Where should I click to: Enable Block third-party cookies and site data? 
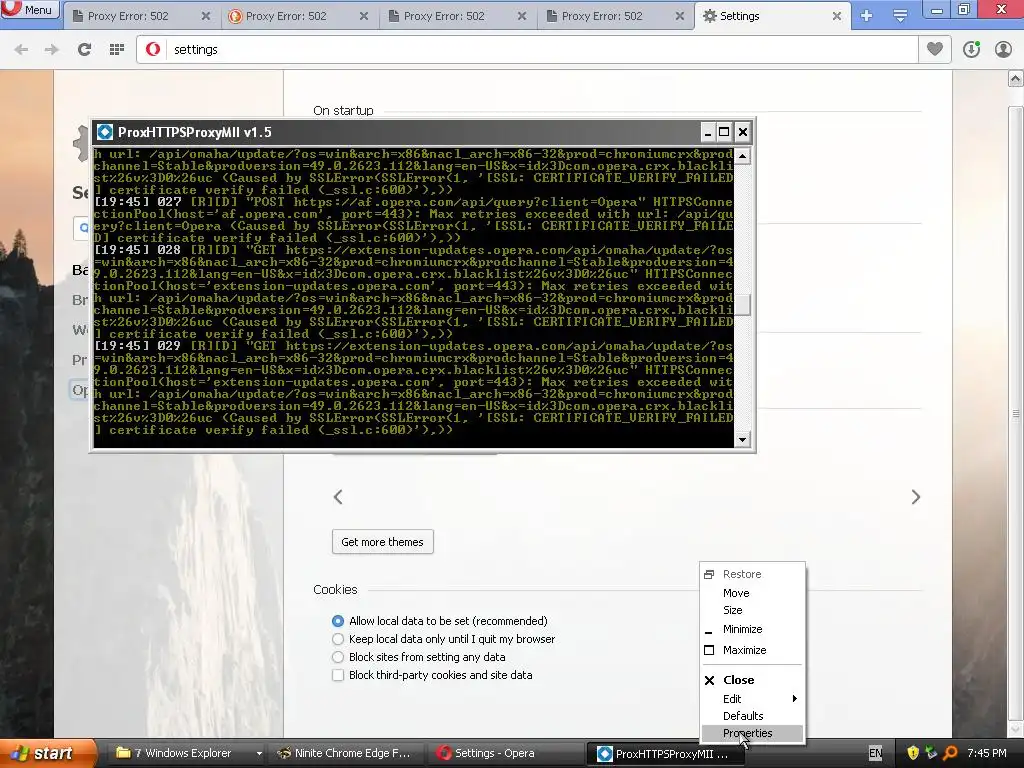pos(338,675)
